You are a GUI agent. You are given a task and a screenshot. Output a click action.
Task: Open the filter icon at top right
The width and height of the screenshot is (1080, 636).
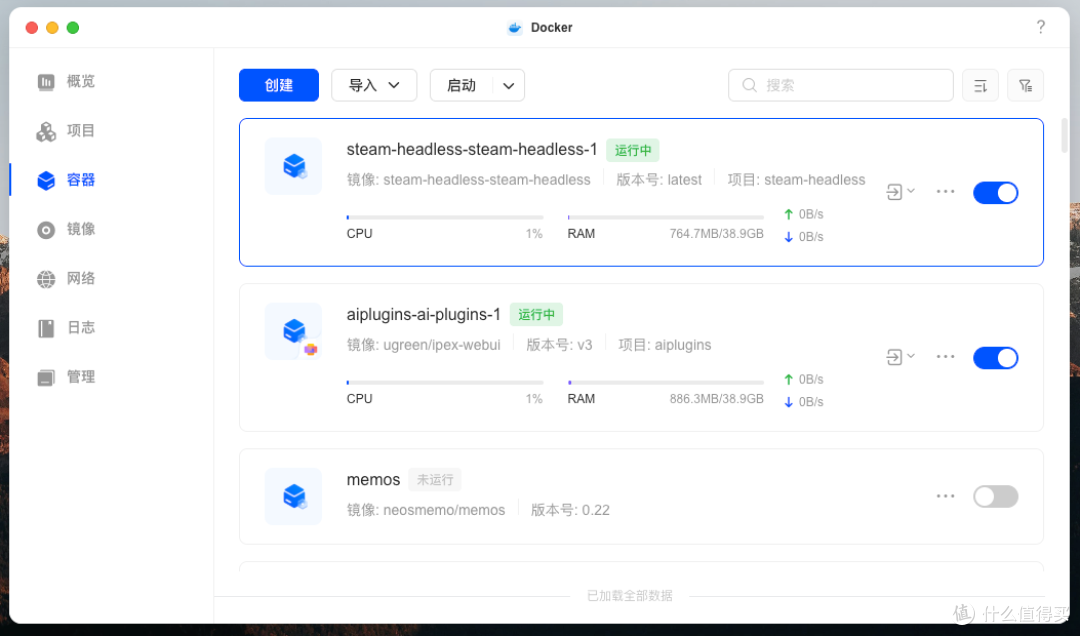tap(1025, 85)
